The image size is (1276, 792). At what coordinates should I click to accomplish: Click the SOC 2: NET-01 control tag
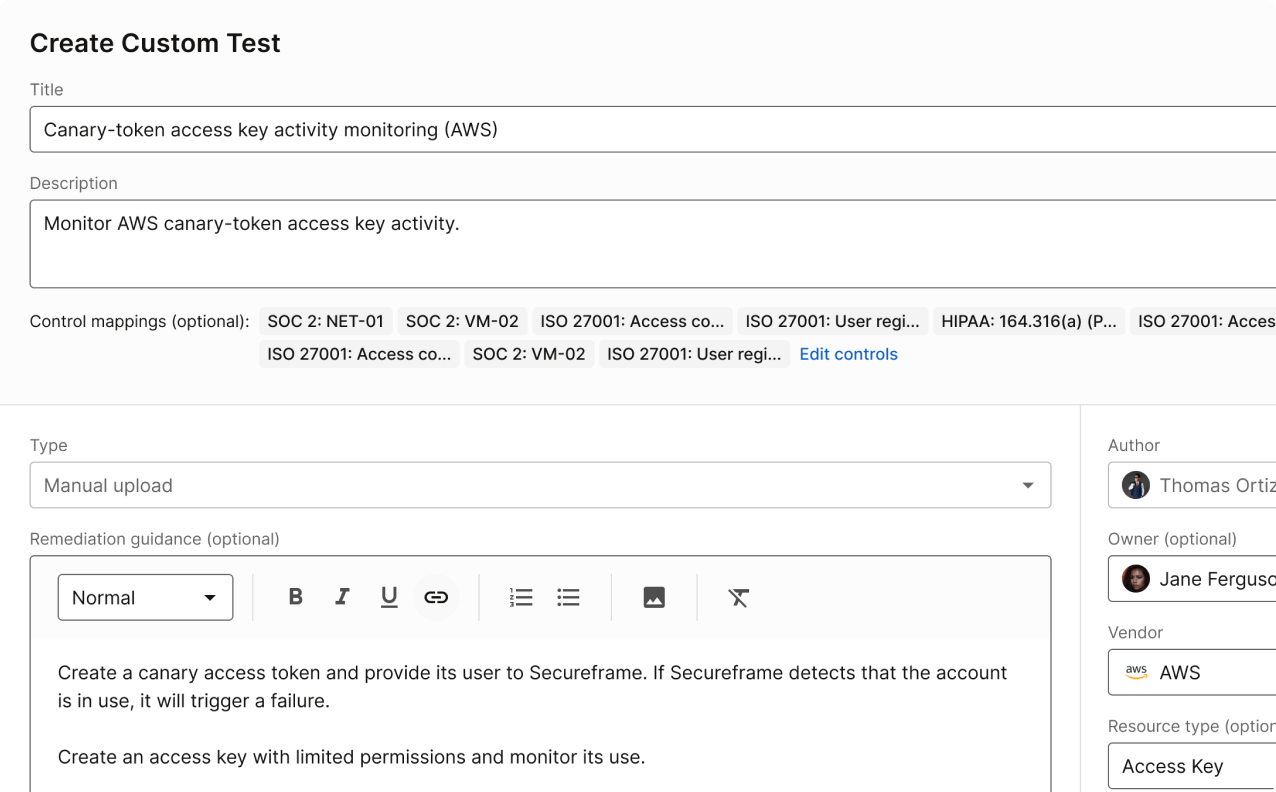pos(326,321)
